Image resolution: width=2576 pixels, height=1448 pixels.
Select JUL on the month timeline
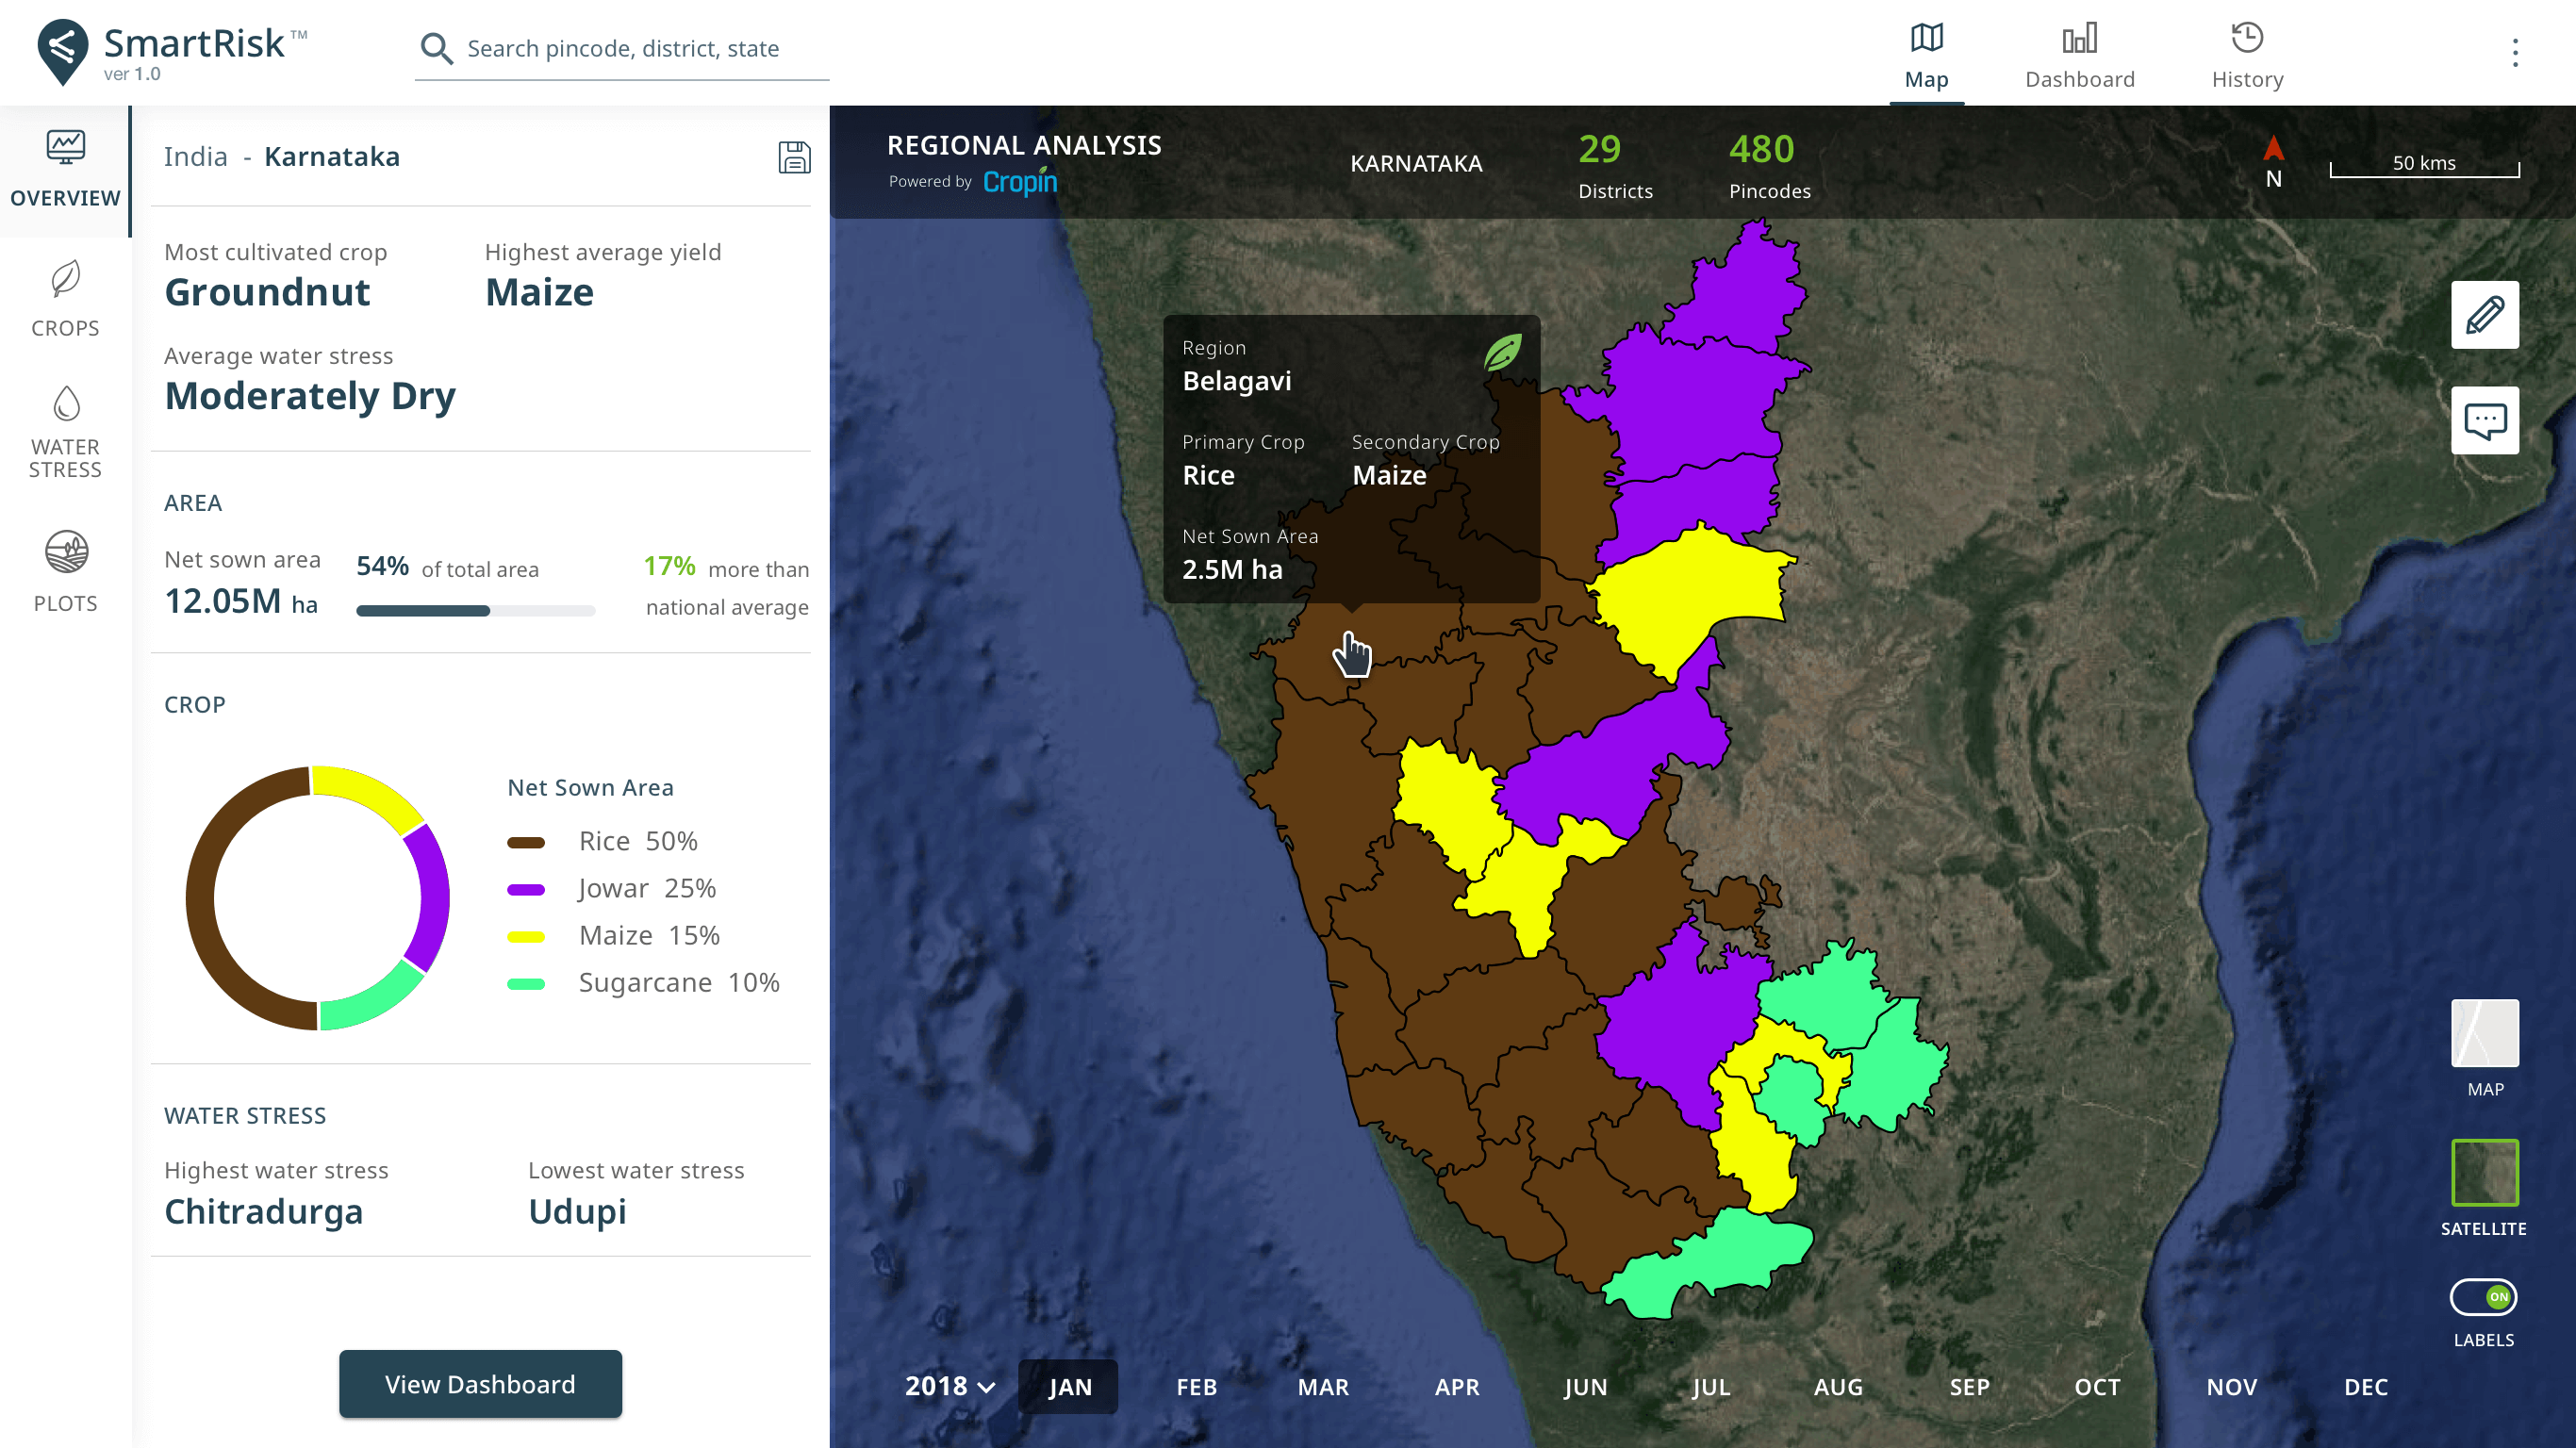coord(1711,1387)
